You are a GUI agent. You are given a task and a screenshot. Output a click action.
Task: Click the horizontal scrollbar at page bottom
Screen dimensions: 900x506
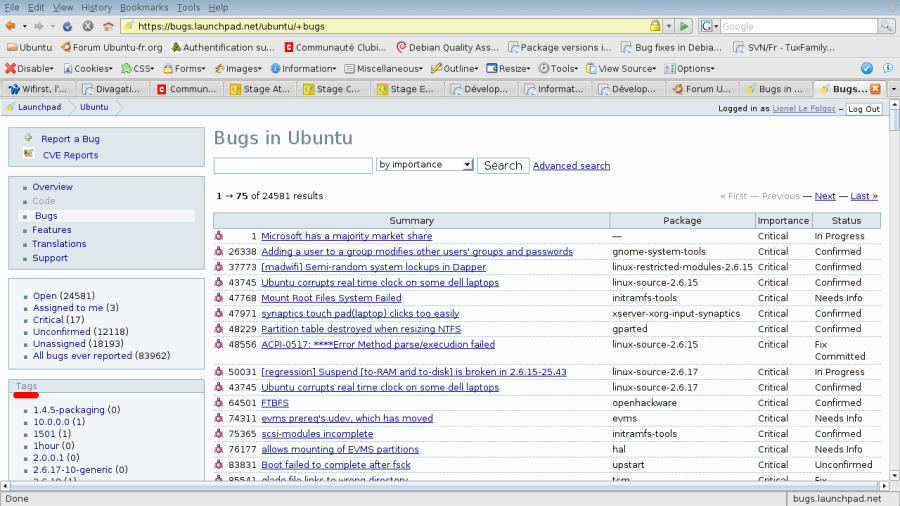445,486
